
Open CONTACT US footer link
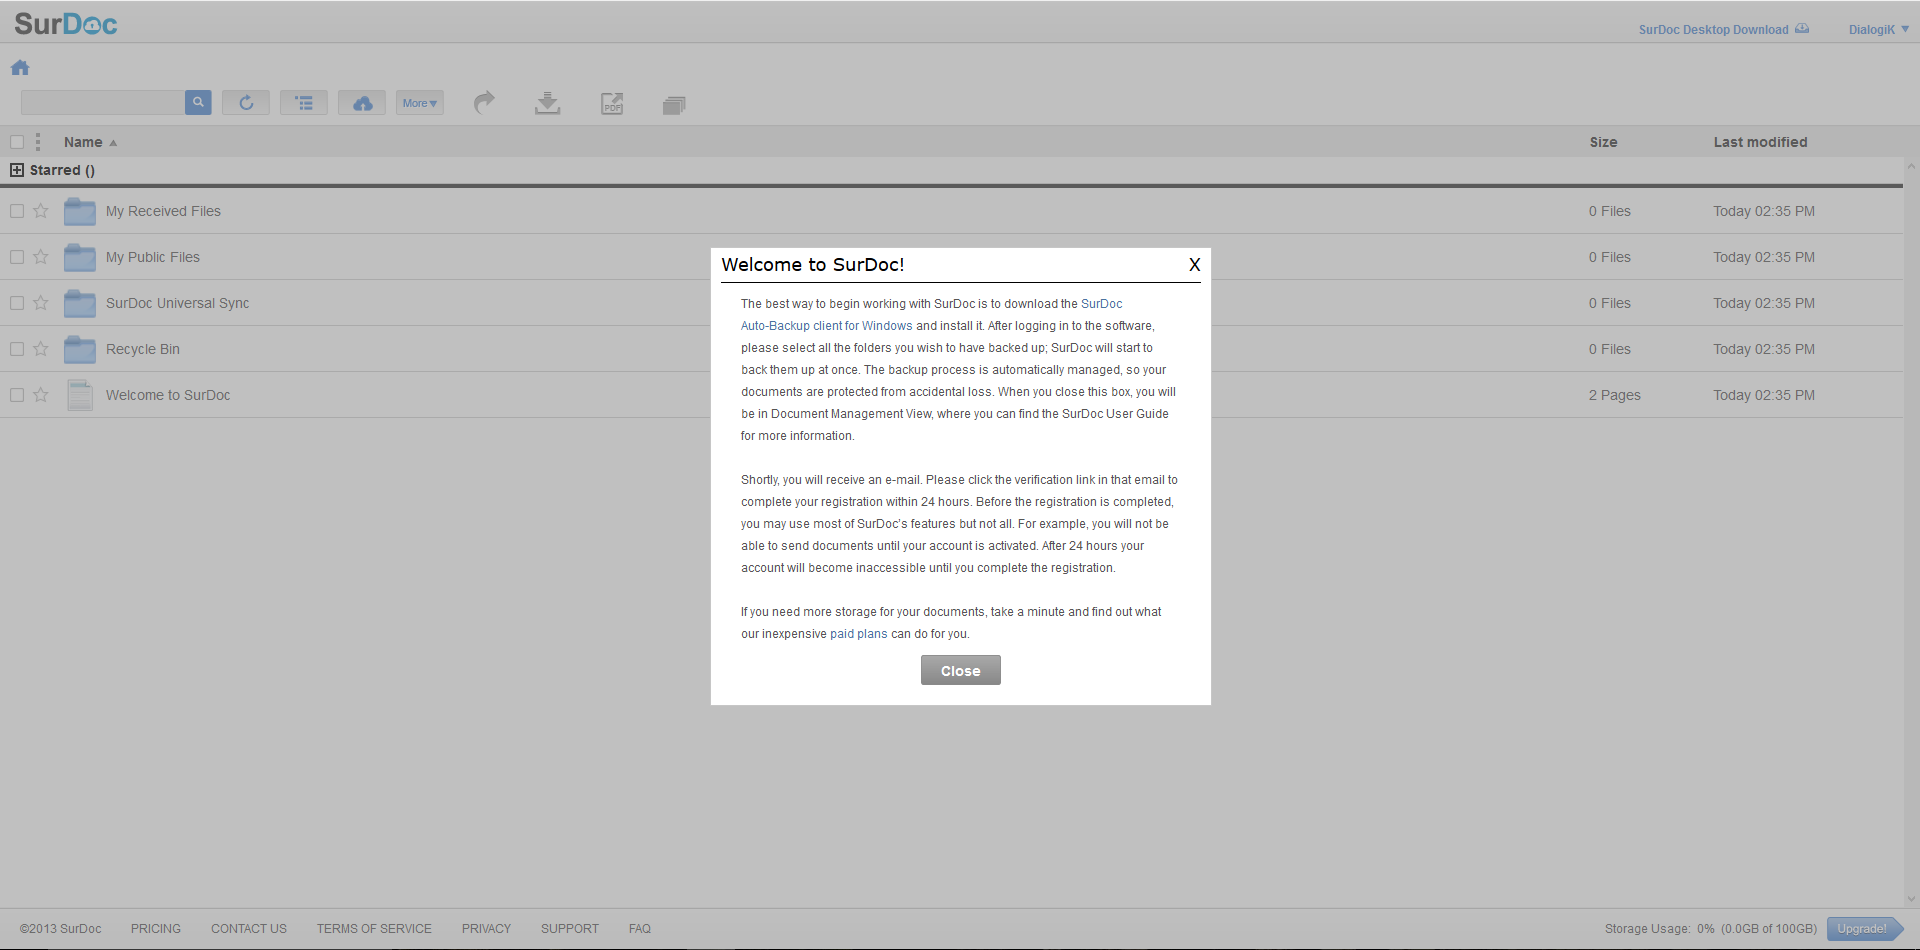click(x=249, y=929)
